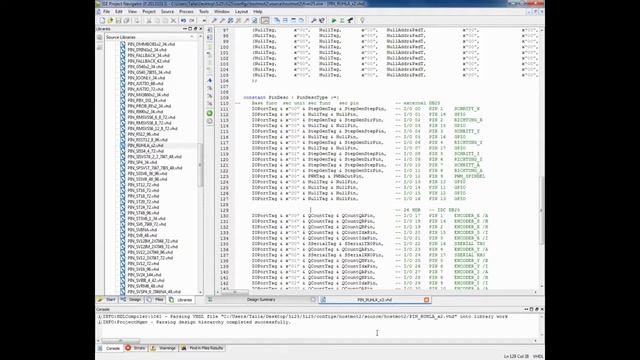Open the Tools menu

(x=204, y=12)
